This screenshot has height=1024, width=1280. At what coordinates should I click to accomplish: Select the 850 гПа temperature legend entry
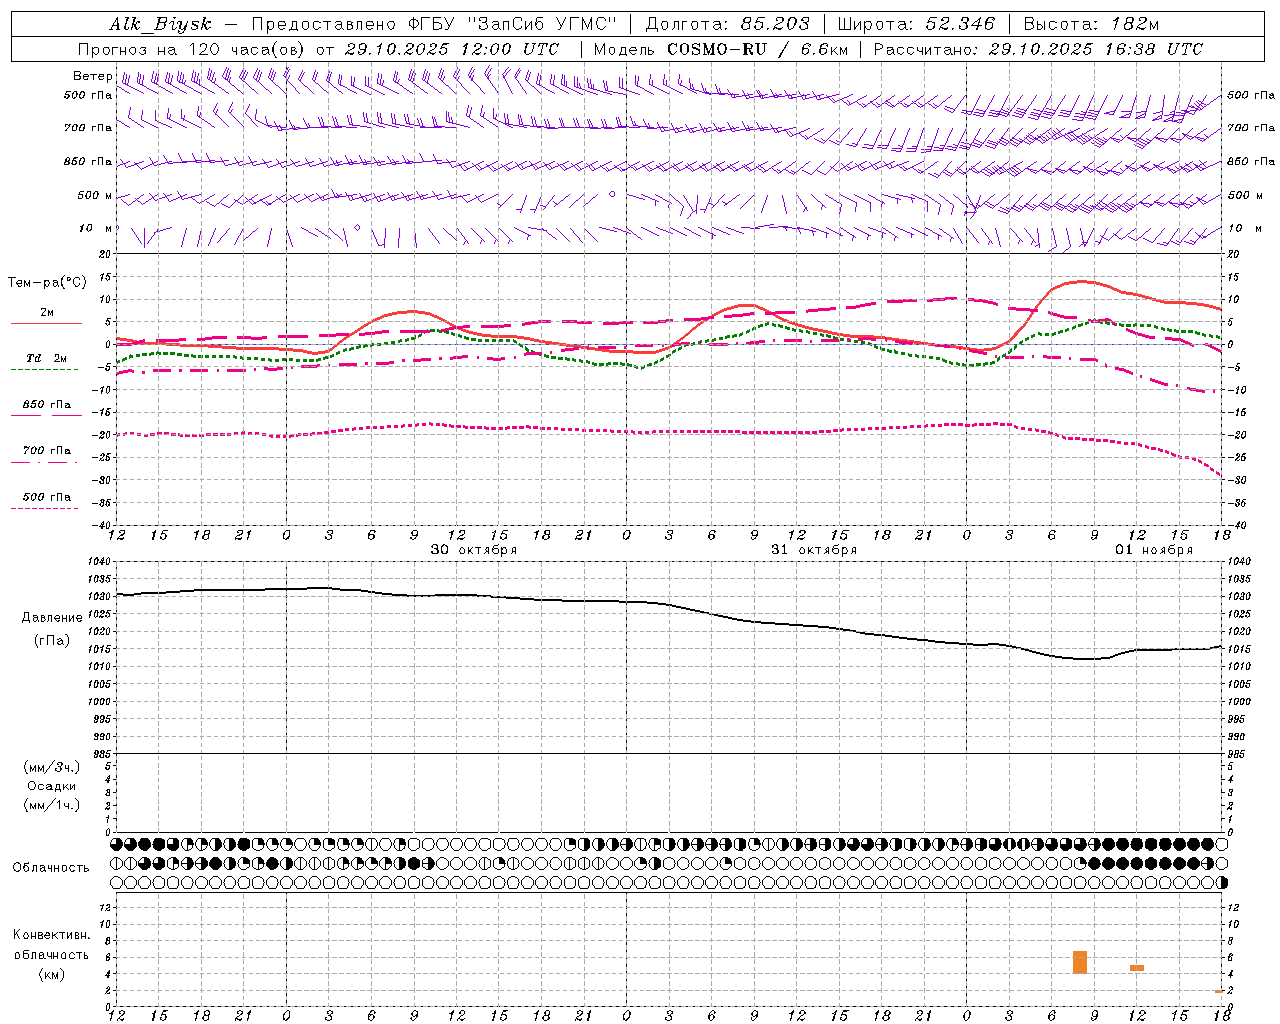(x=47, y=404)
